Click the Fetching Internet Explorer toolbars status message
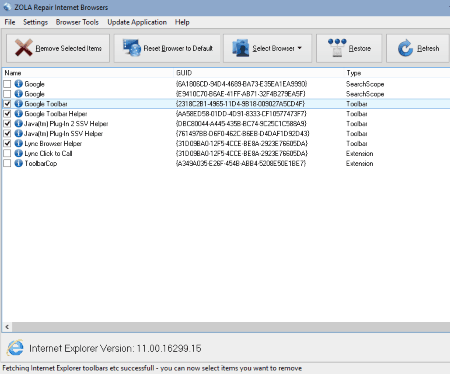Viewport: 450px width, 374px height. point(152,368)
